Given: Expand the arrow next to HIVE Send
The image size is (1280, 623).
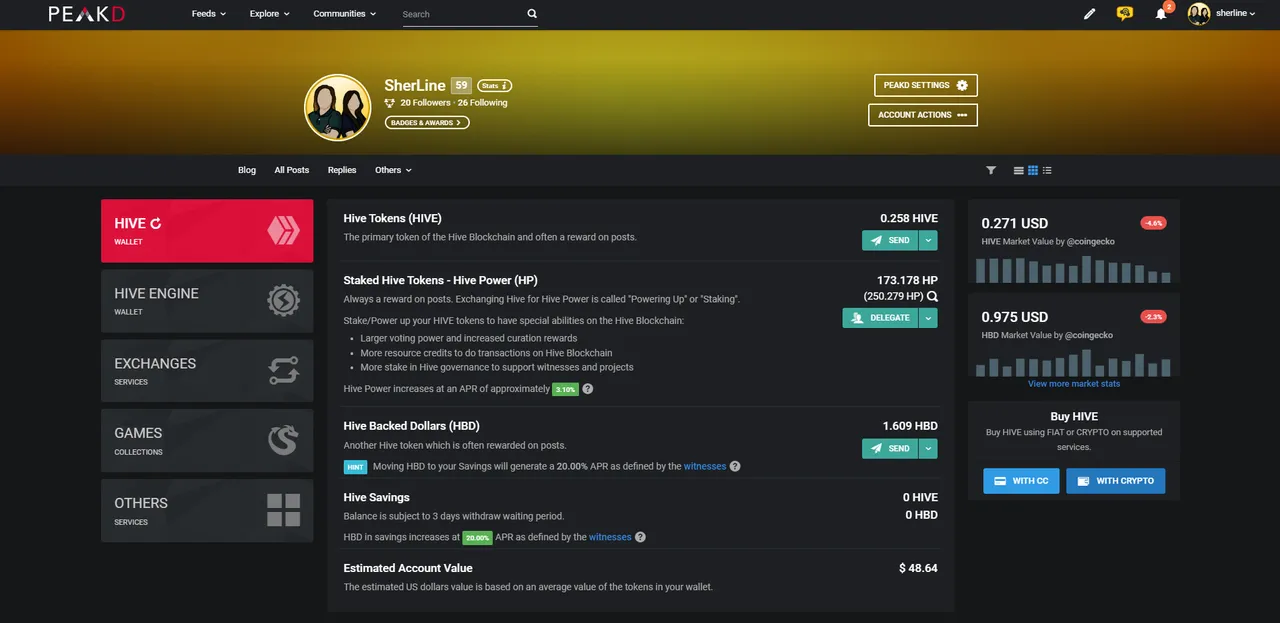Looking at the screenshot, I should tap(928, 240).
